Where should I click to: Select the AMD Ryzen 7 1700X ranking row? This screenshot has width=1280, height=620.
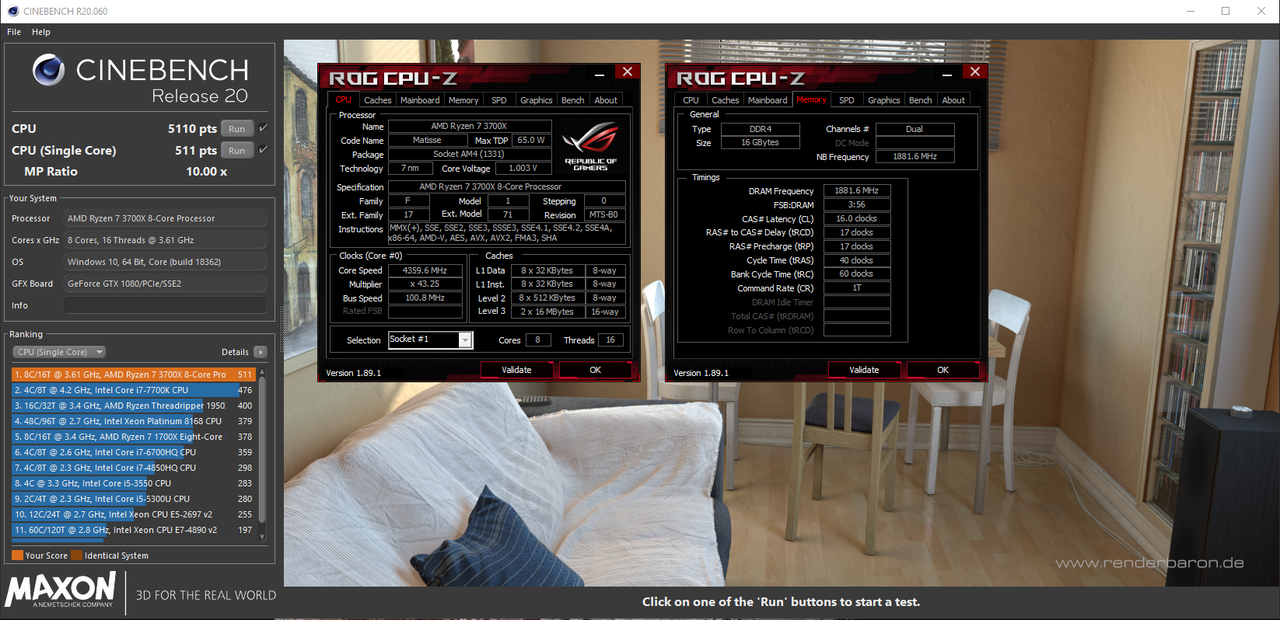coord(134,437)
